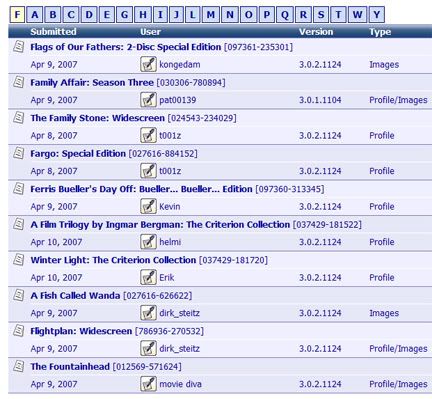Click the document icon beside A Fish Called Wanda
This screenshot has width=432, height=399.
pos(19,295)
